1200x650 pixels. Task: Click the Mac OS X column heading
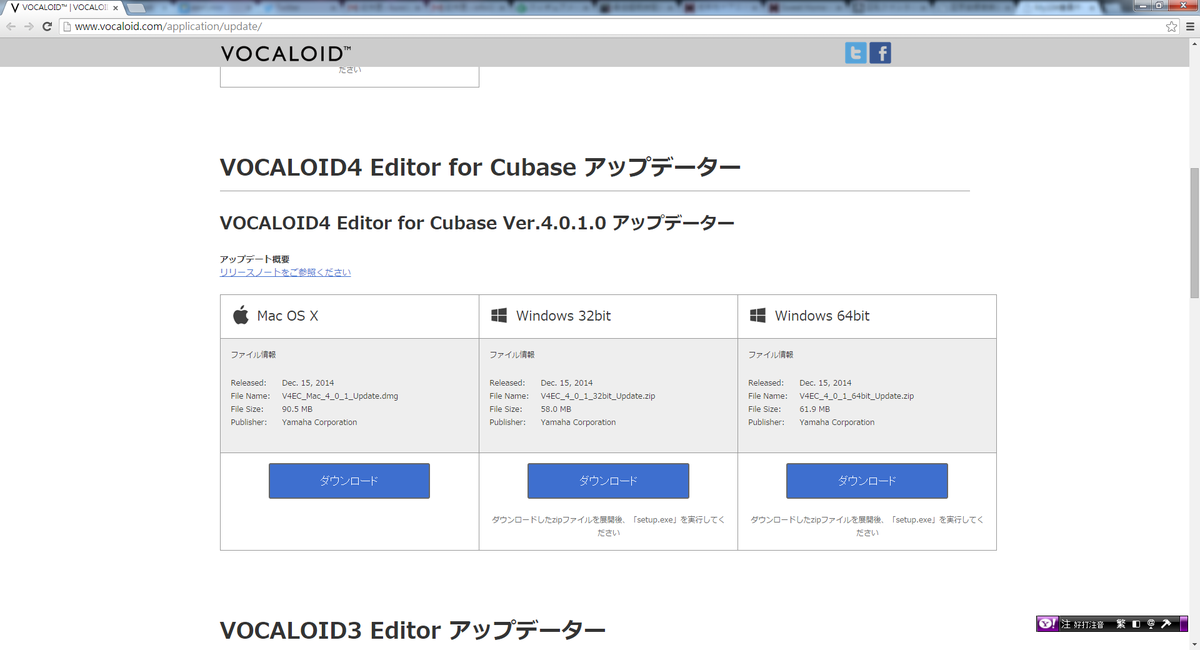coord(288,315)
